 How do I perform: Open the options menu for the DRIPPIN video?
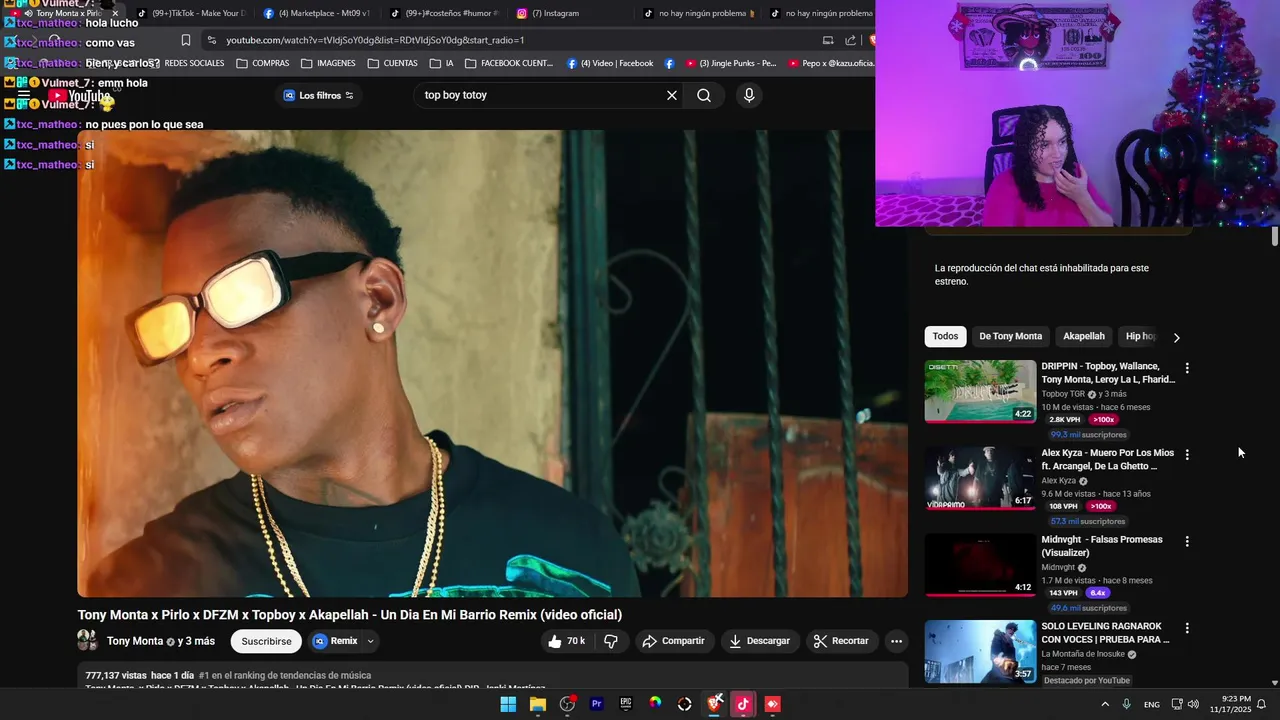click(x=1187, y=368)
